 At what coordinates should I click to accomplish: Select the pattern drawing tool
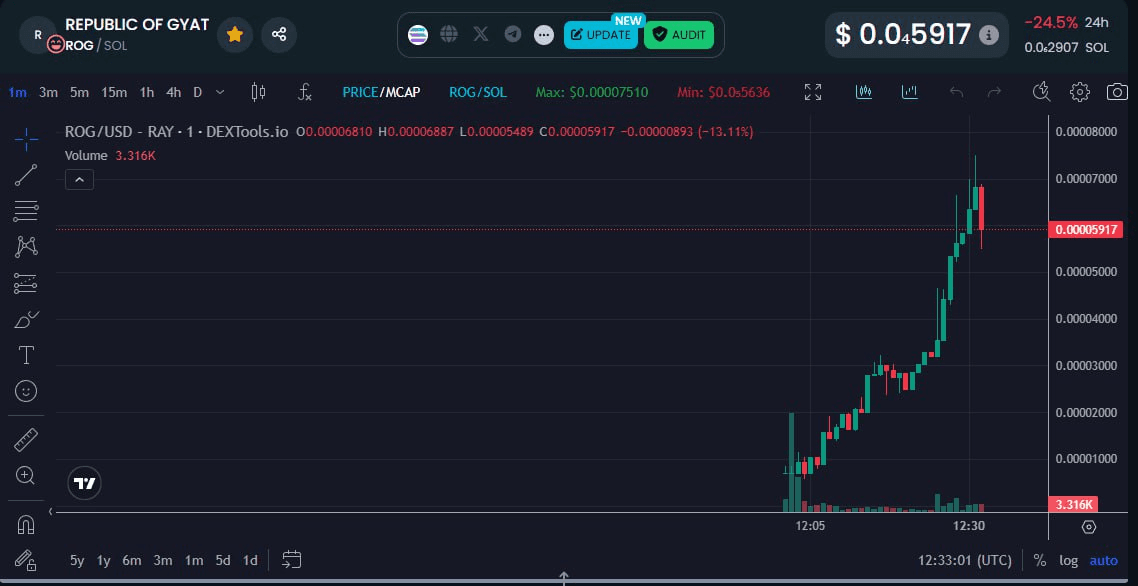pyautogui.click(x=26, y=247)
